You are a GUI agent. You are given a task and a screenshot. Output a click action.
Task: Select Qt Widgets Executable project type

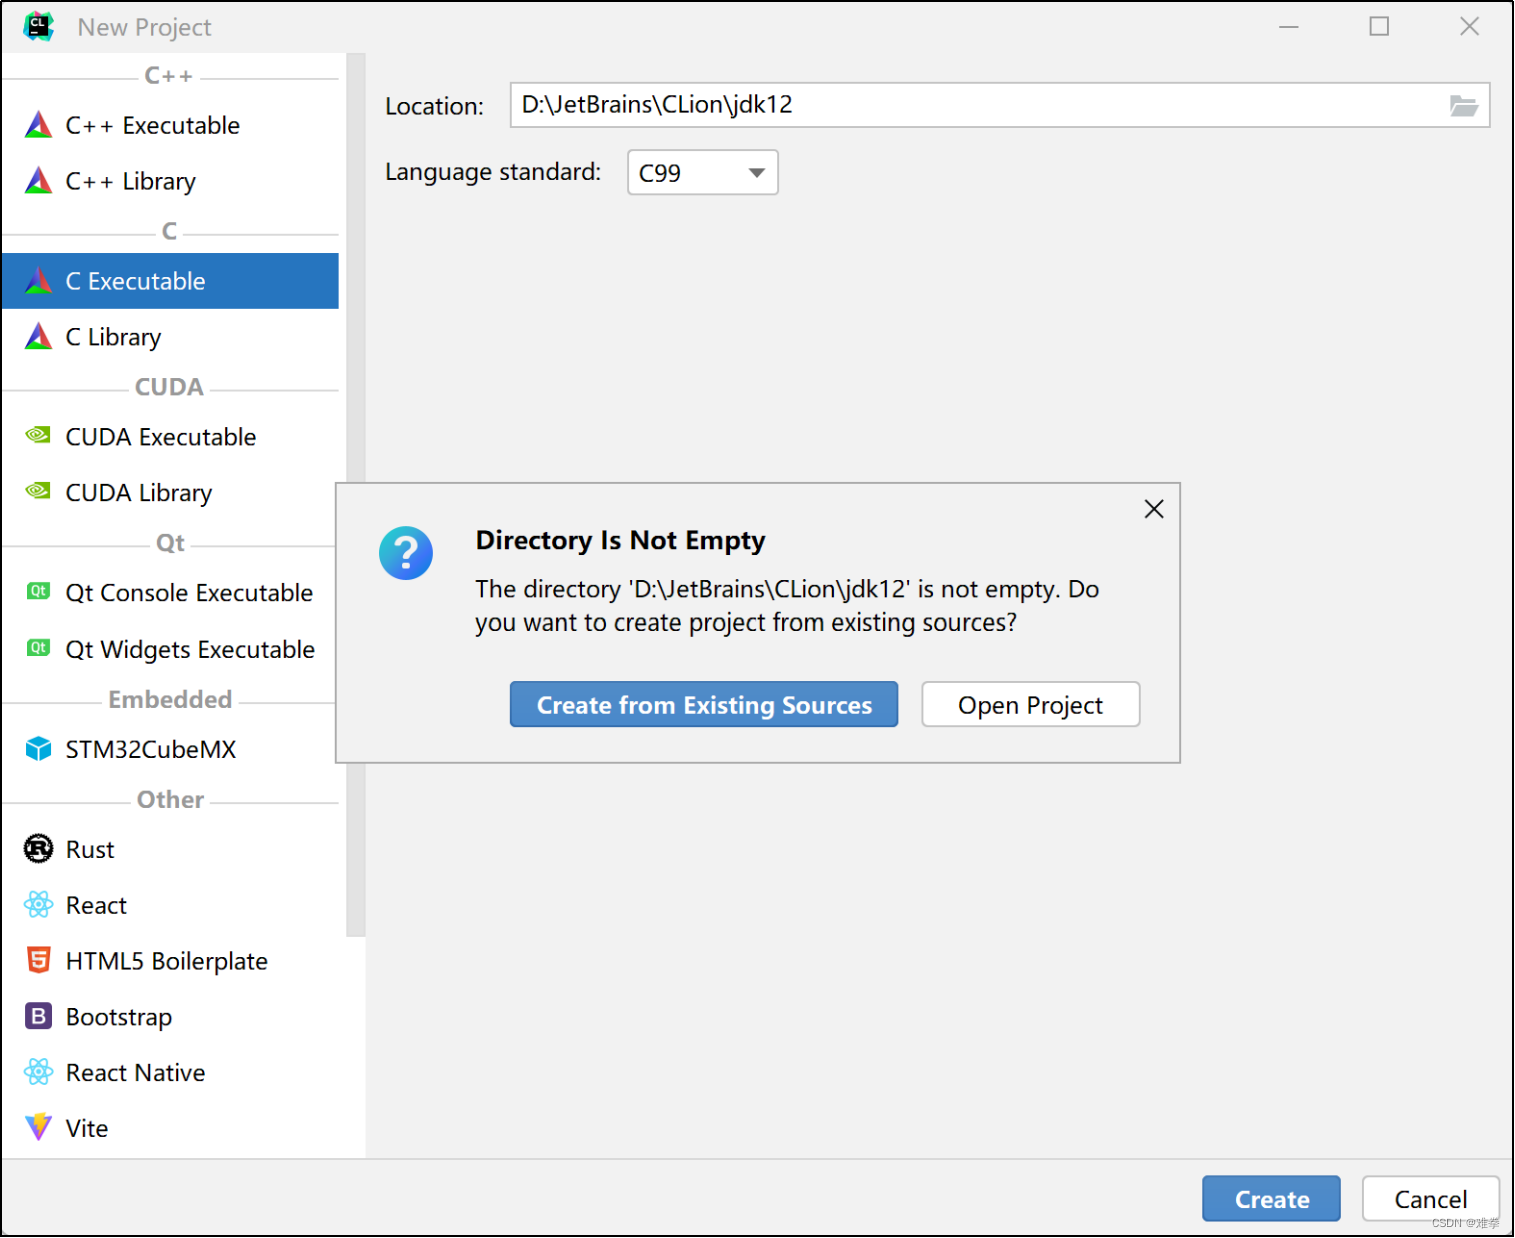point(170,649)
